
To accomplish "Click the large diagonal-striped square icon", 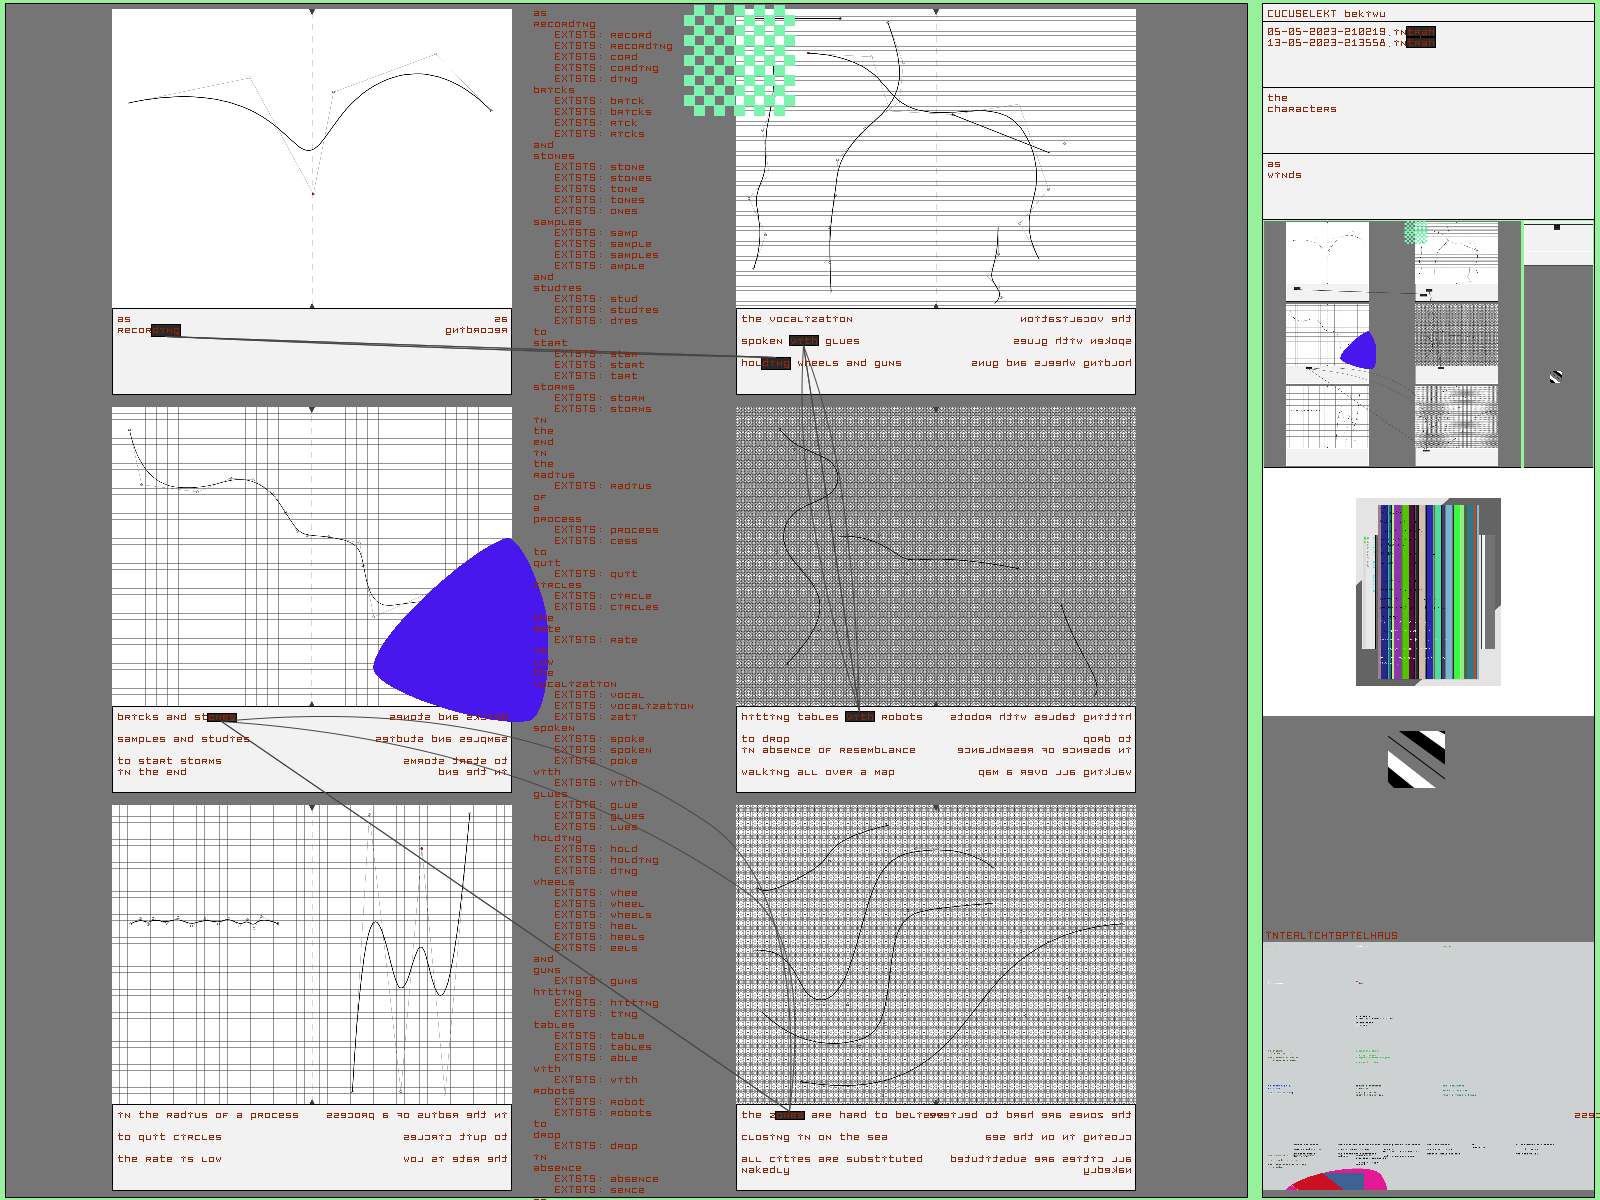I will 1416,759.
